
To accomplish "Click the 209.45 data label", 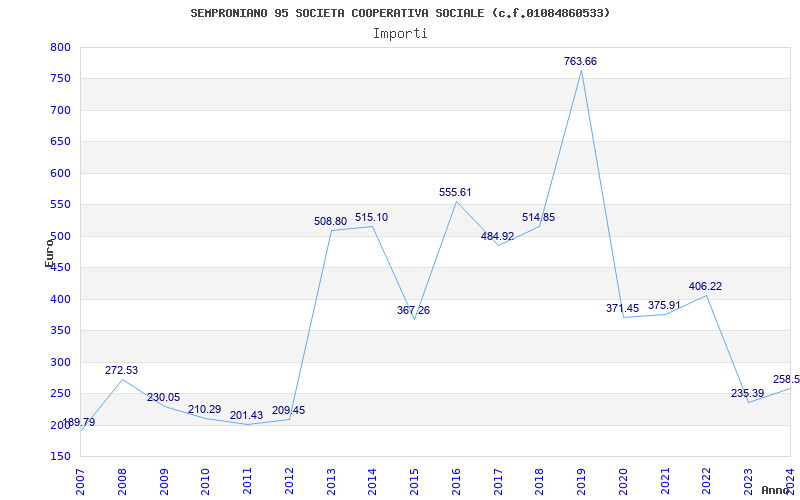I will pyautogui.click(x=288, y=410).
